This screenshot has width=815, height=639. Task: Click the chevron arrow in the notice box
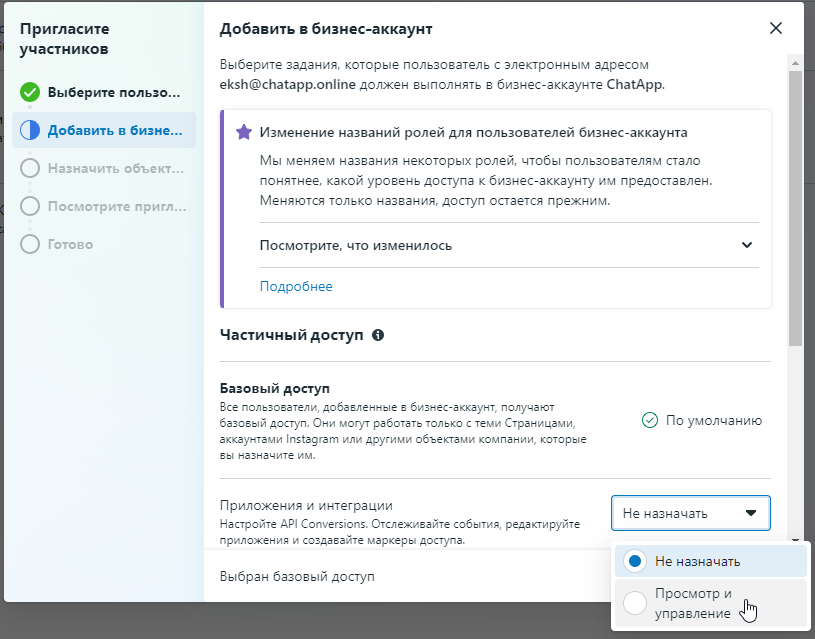(746, 245)
